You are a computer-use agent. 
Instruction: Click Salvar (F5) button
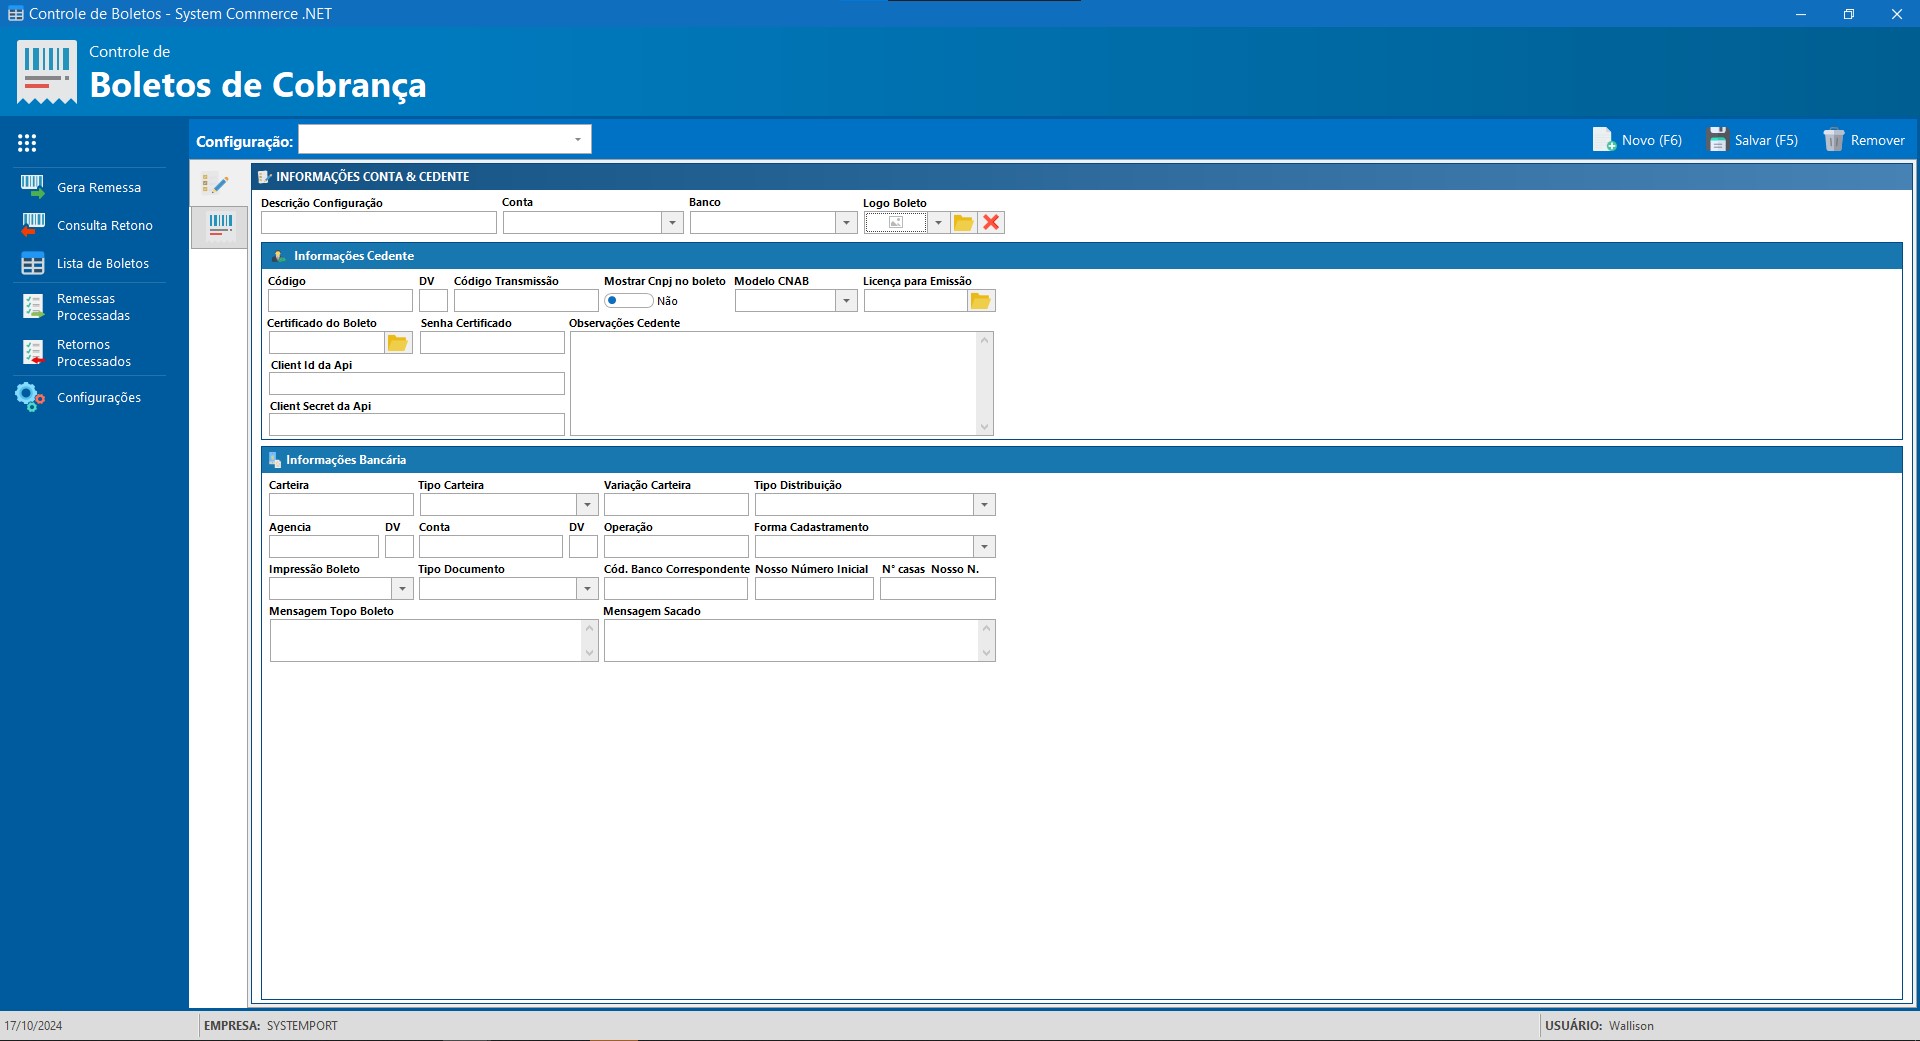1753,140
